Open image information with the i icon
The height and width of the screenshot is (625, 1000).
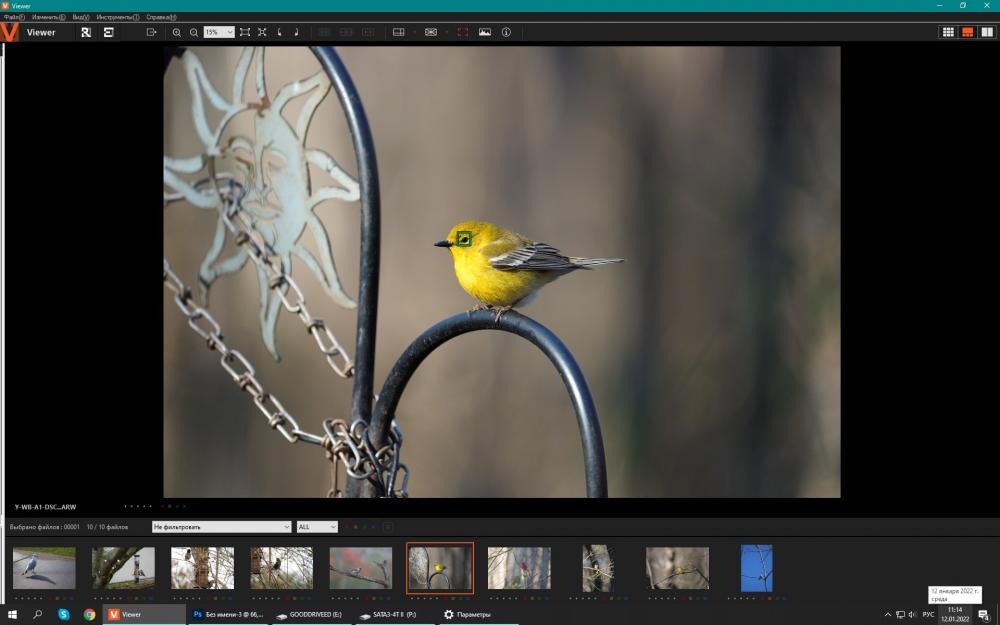pos(506,32)
